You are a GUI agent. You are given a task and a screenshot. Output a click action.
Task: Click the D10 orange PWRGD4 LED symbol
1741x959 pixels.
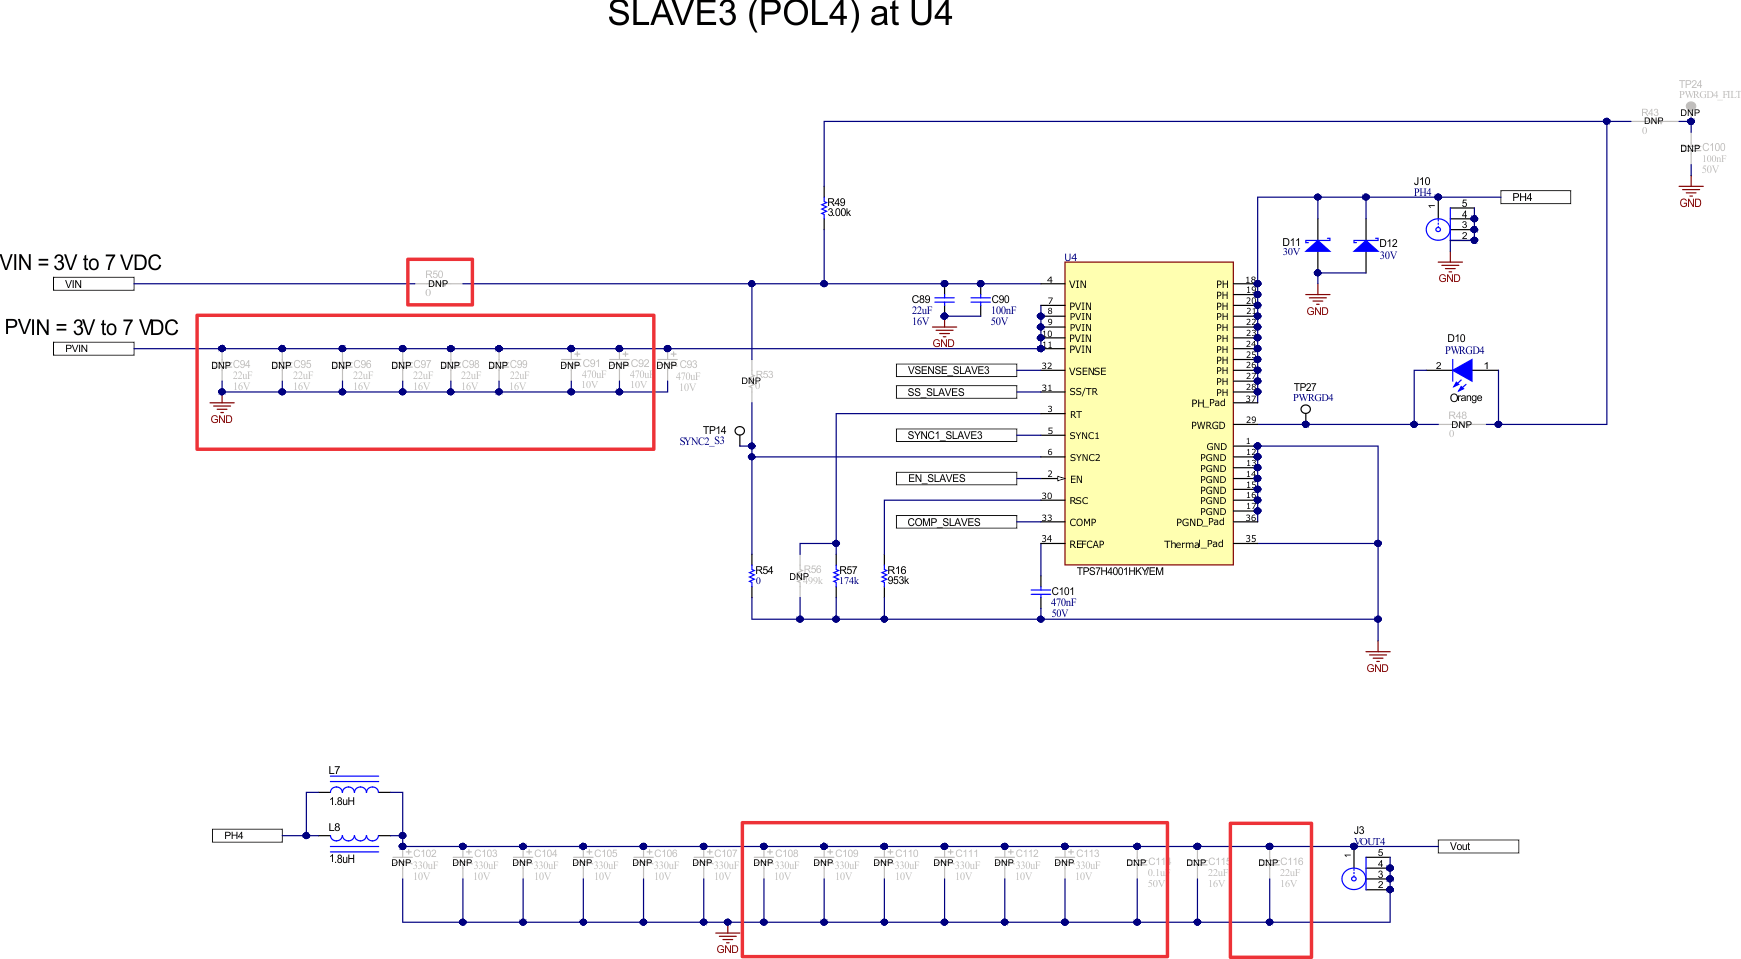[1461, 372]
